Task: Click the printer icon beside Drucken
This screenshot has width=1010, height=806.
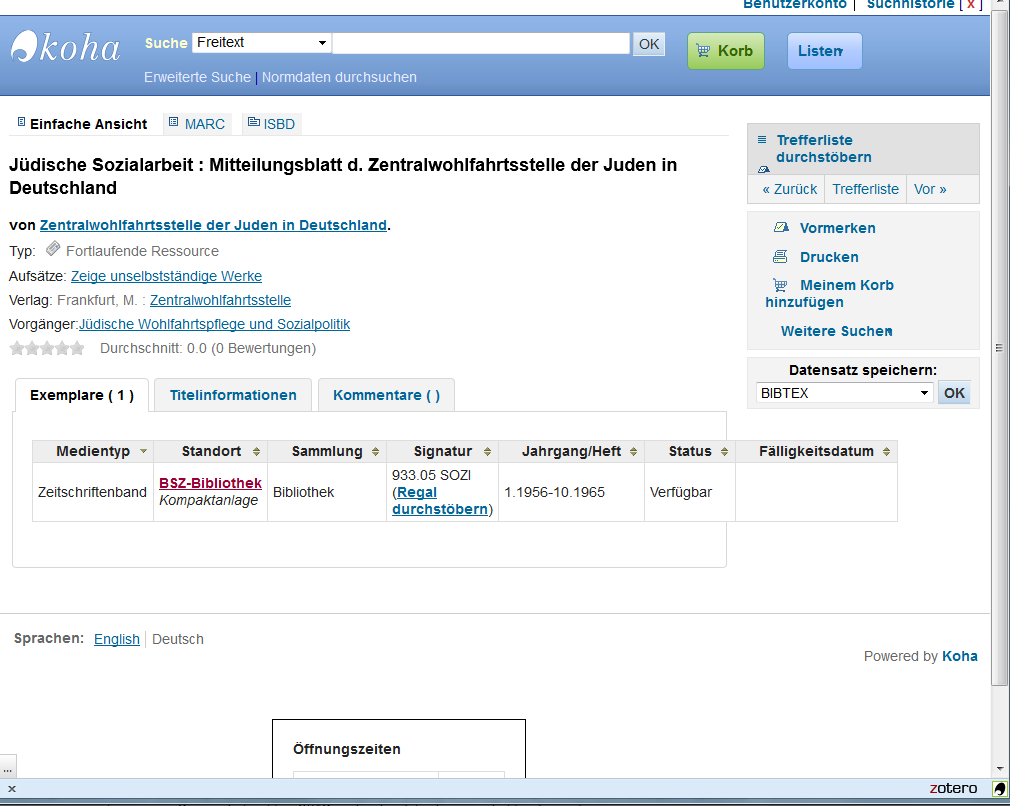Action: [x=781, y=257]
